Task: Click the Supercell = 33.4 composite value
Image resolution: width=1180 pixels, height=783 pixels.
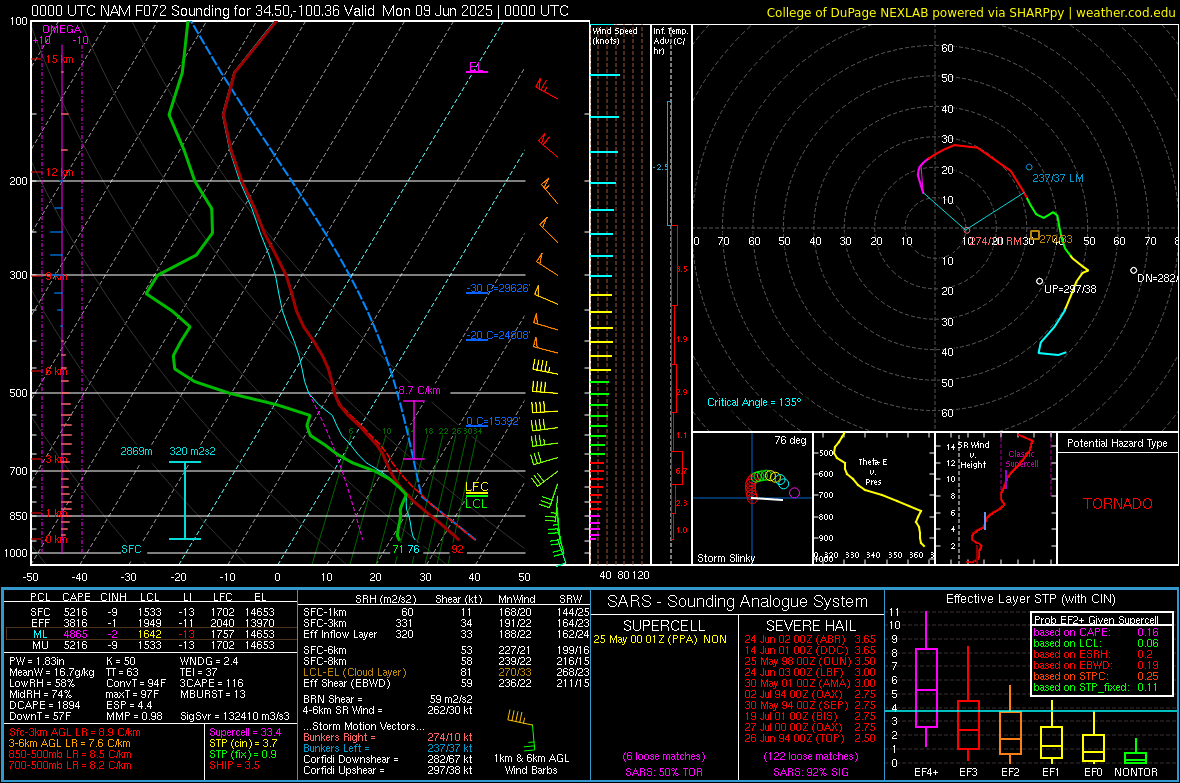Action: pyautogui.click(x=245, y=732)
